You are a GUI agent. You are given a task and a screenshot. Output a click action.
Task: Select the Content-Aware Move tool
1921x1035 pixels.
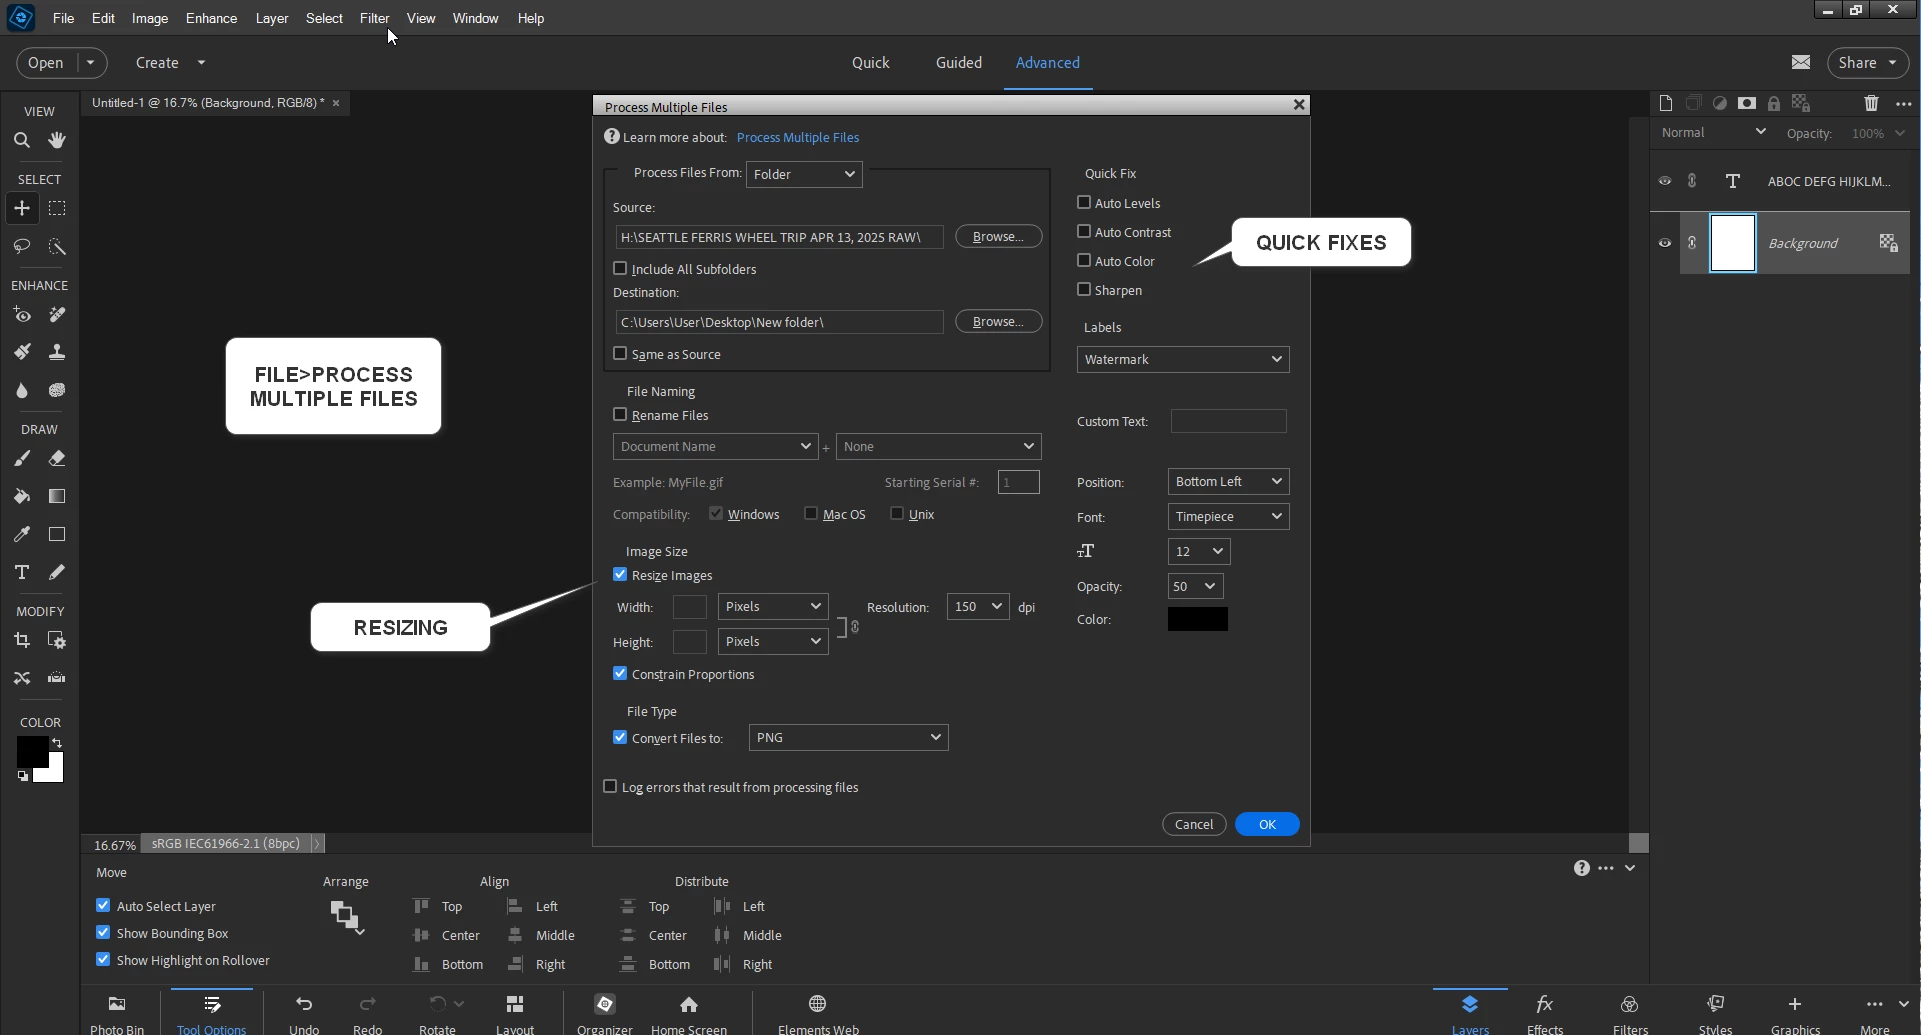pos(22,678)
